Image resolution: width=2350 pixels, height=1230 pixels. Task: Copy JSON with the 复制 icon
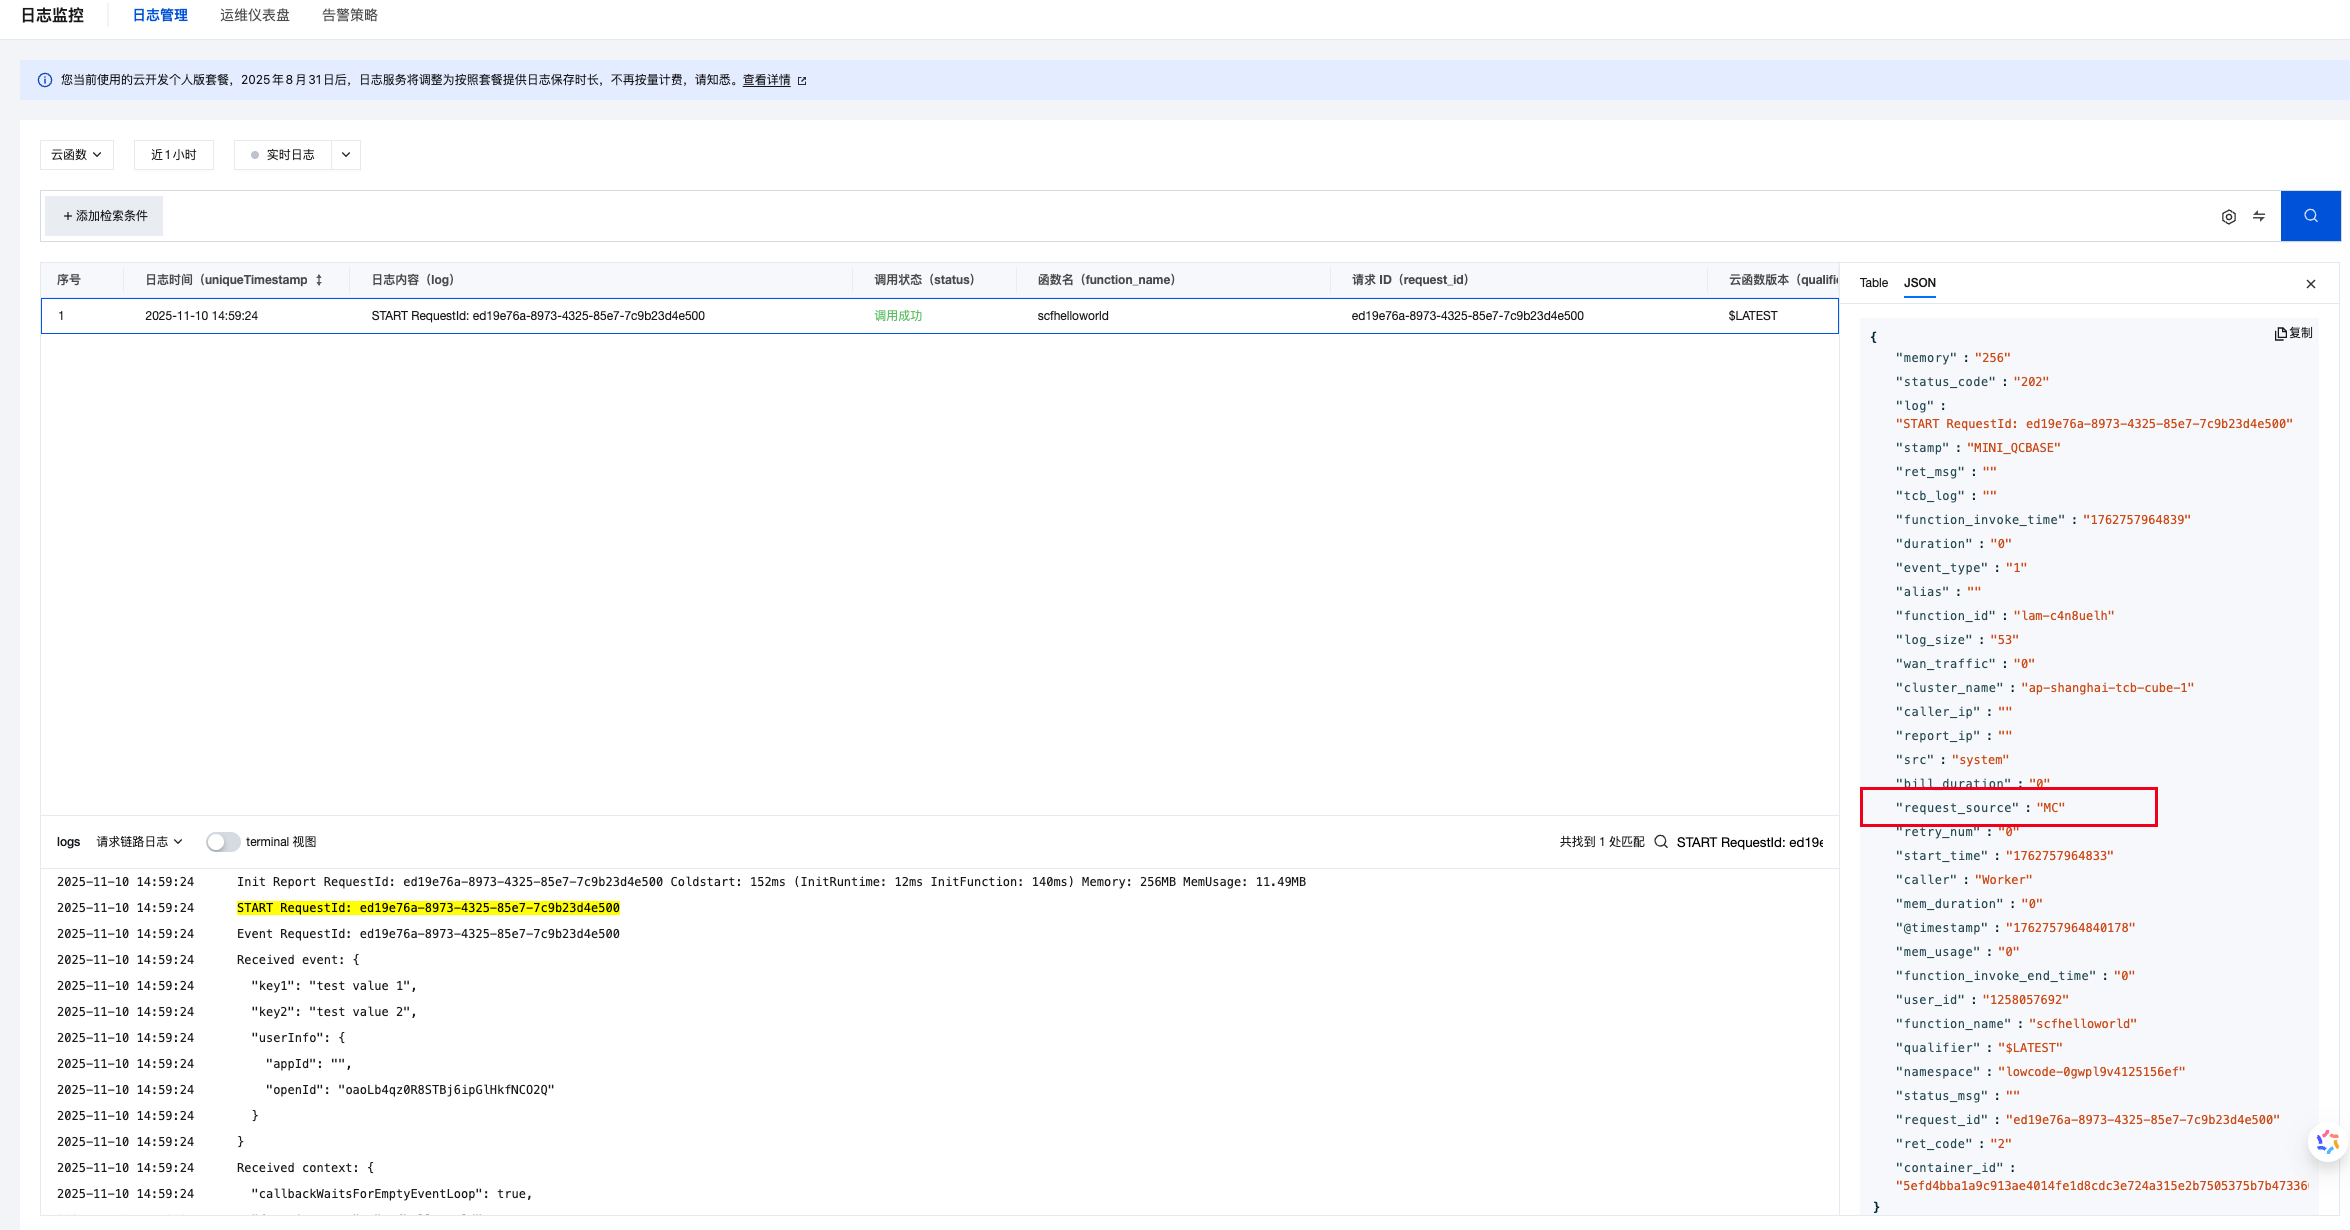tap(2293, 333)
